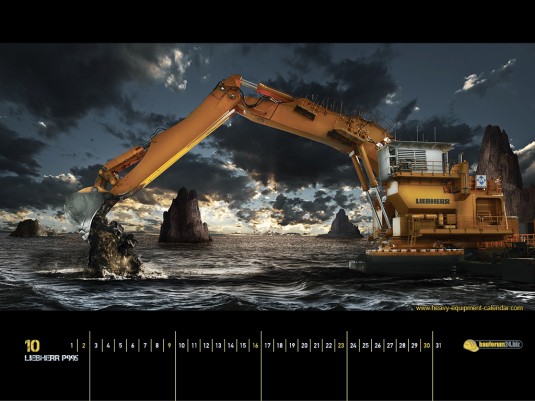Click the bauforum24.biz helmet logo
This screenshot has height=401, width=535.
[x=493, y=345]
